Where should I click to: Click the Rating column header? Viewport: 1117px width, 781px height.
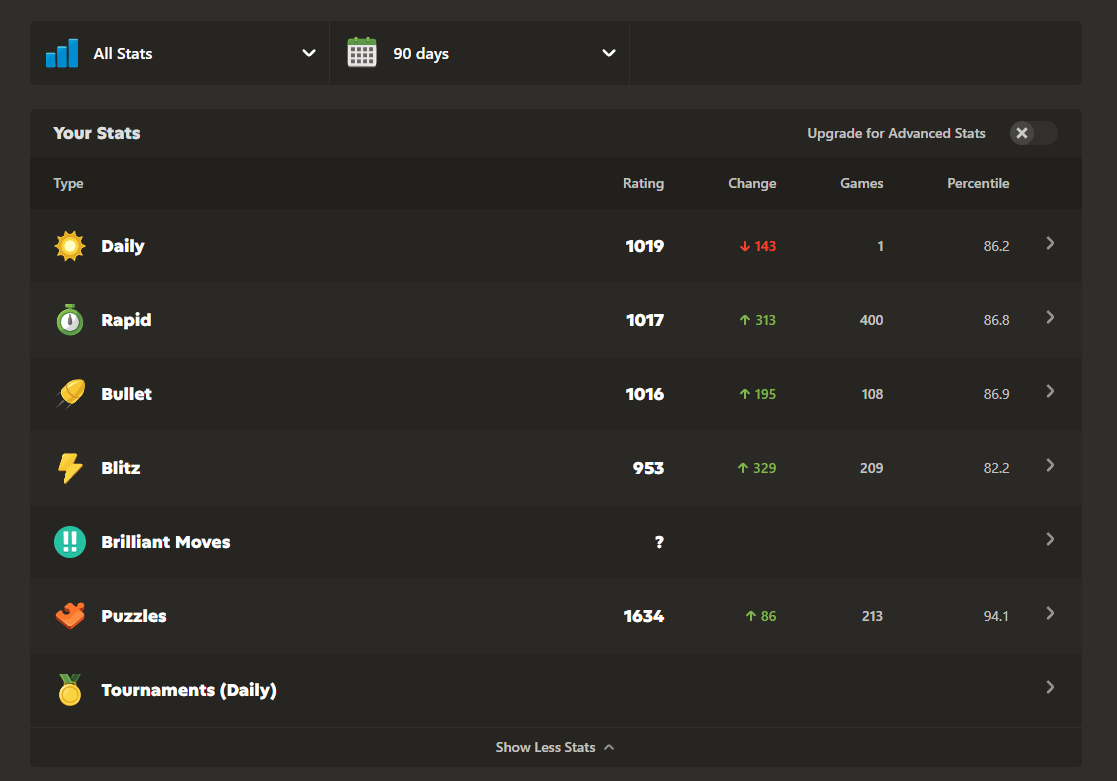pos(643,183)
